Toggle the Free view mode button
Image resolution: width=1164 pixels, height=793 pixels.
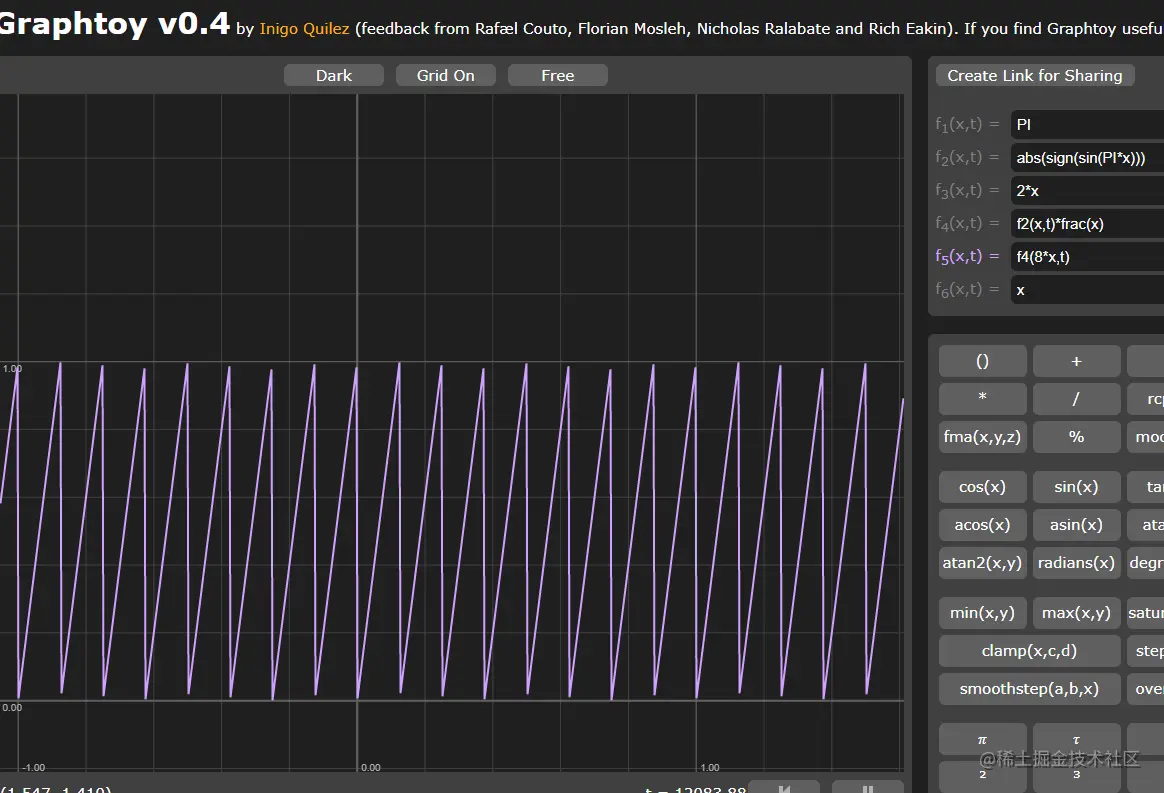point(558,75)
